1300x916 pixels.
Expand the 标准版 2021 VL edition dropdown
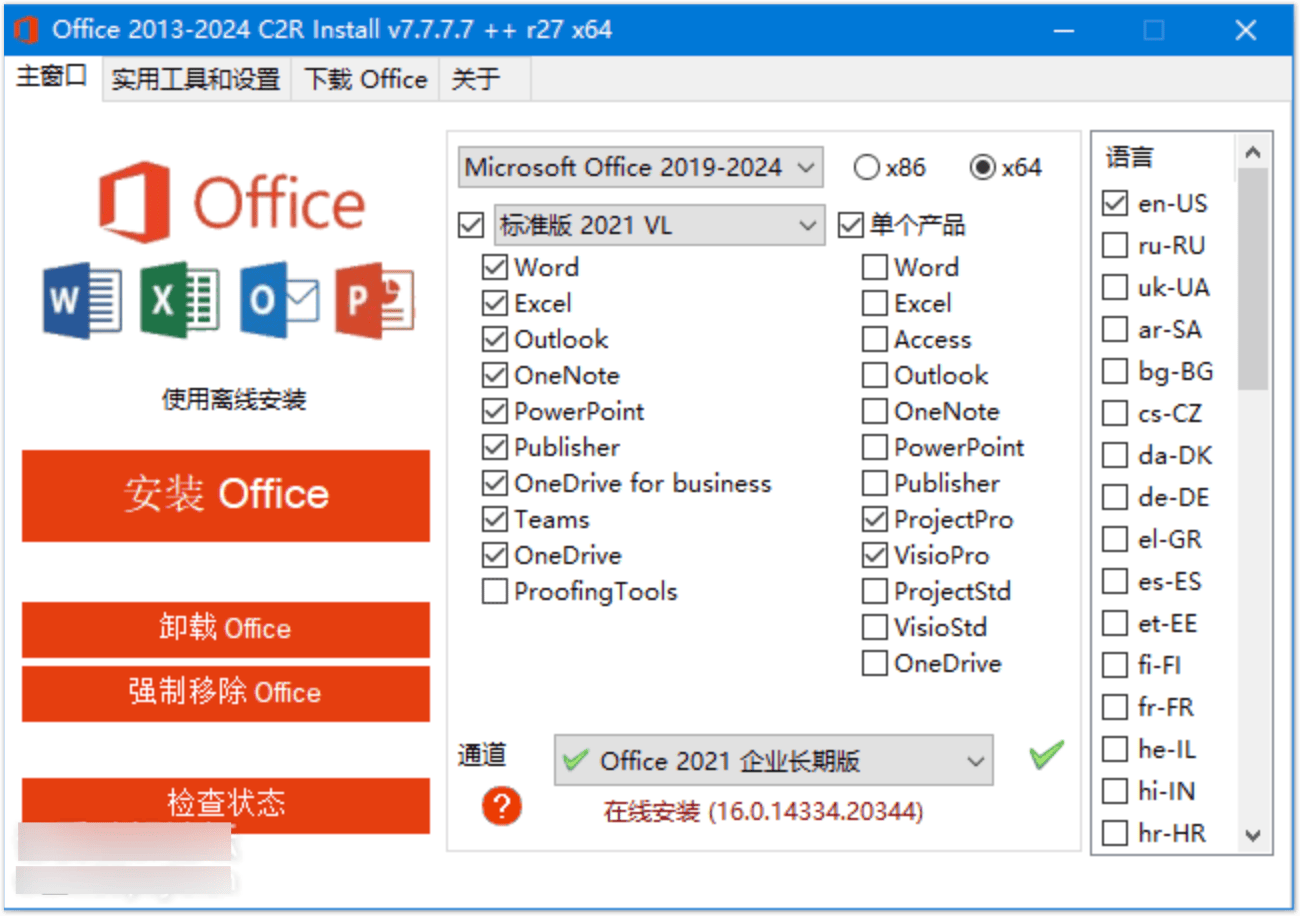[659, 226]
